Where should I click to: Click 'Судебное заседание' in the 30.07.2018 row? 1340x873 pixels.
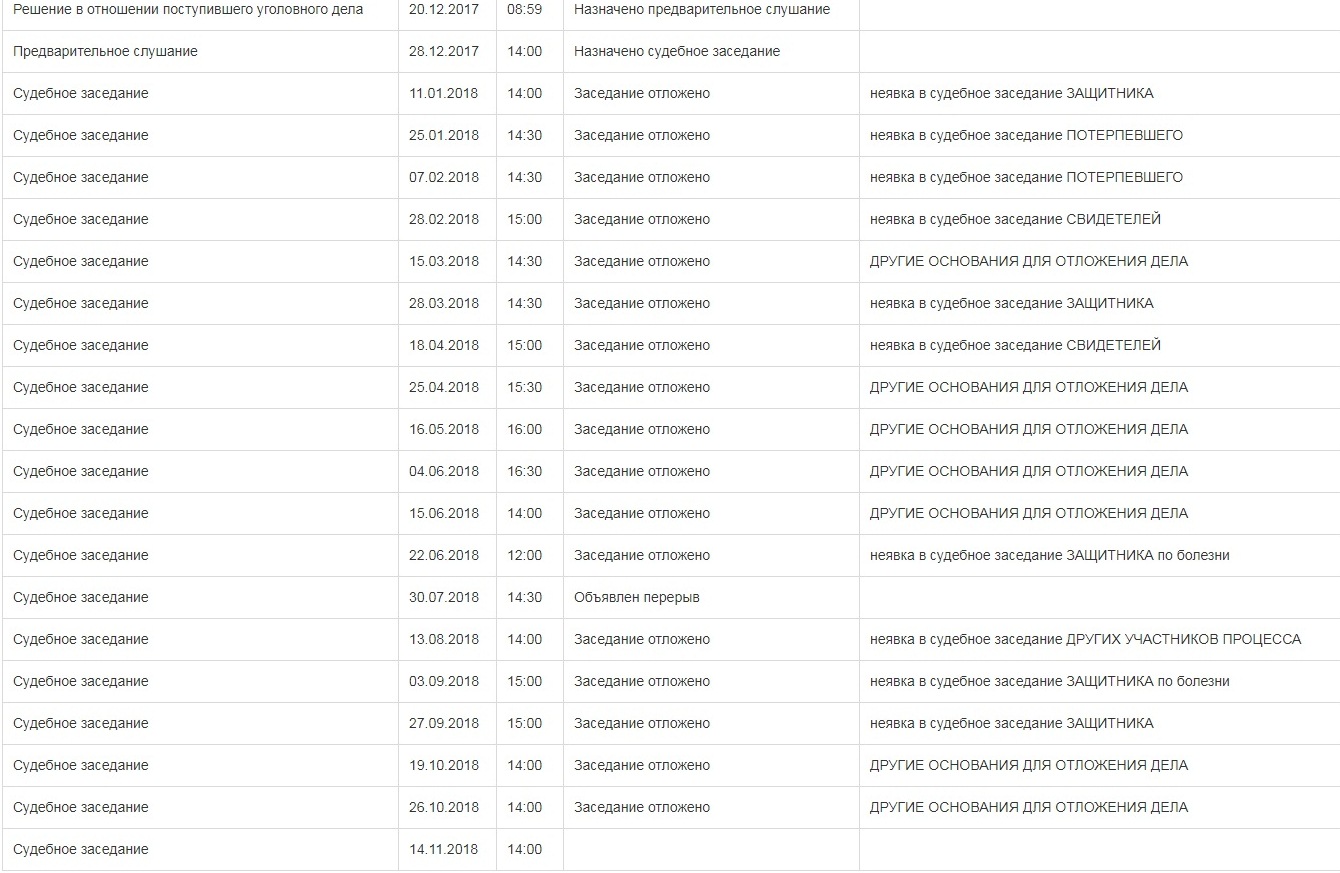click(81, 597)
